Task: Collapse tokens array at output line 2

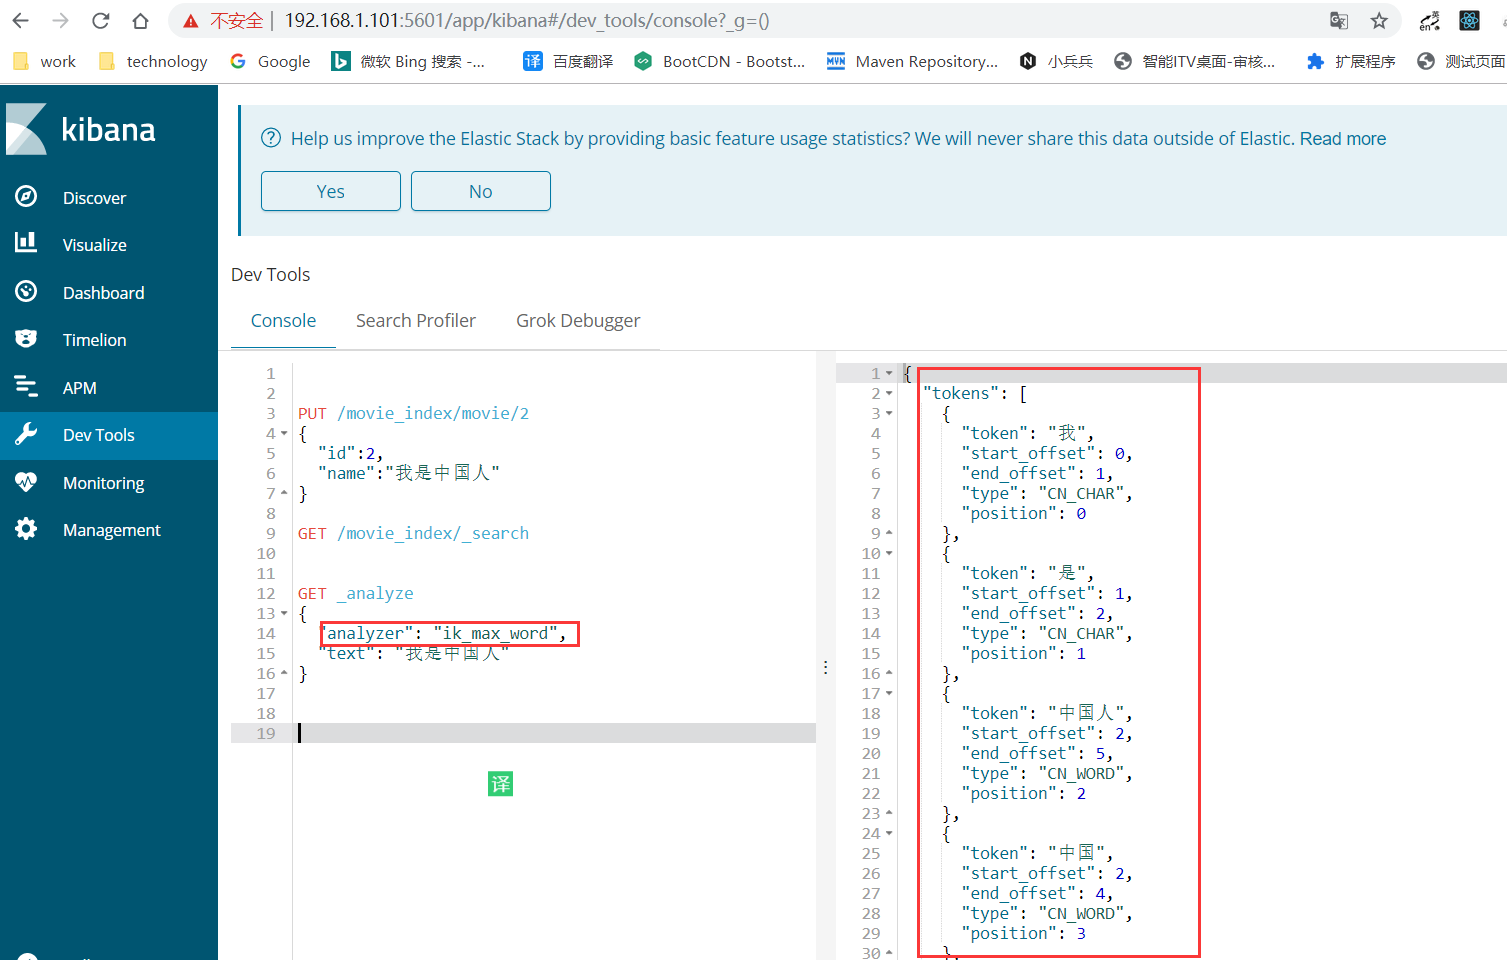Action: [x=889, y=394]
